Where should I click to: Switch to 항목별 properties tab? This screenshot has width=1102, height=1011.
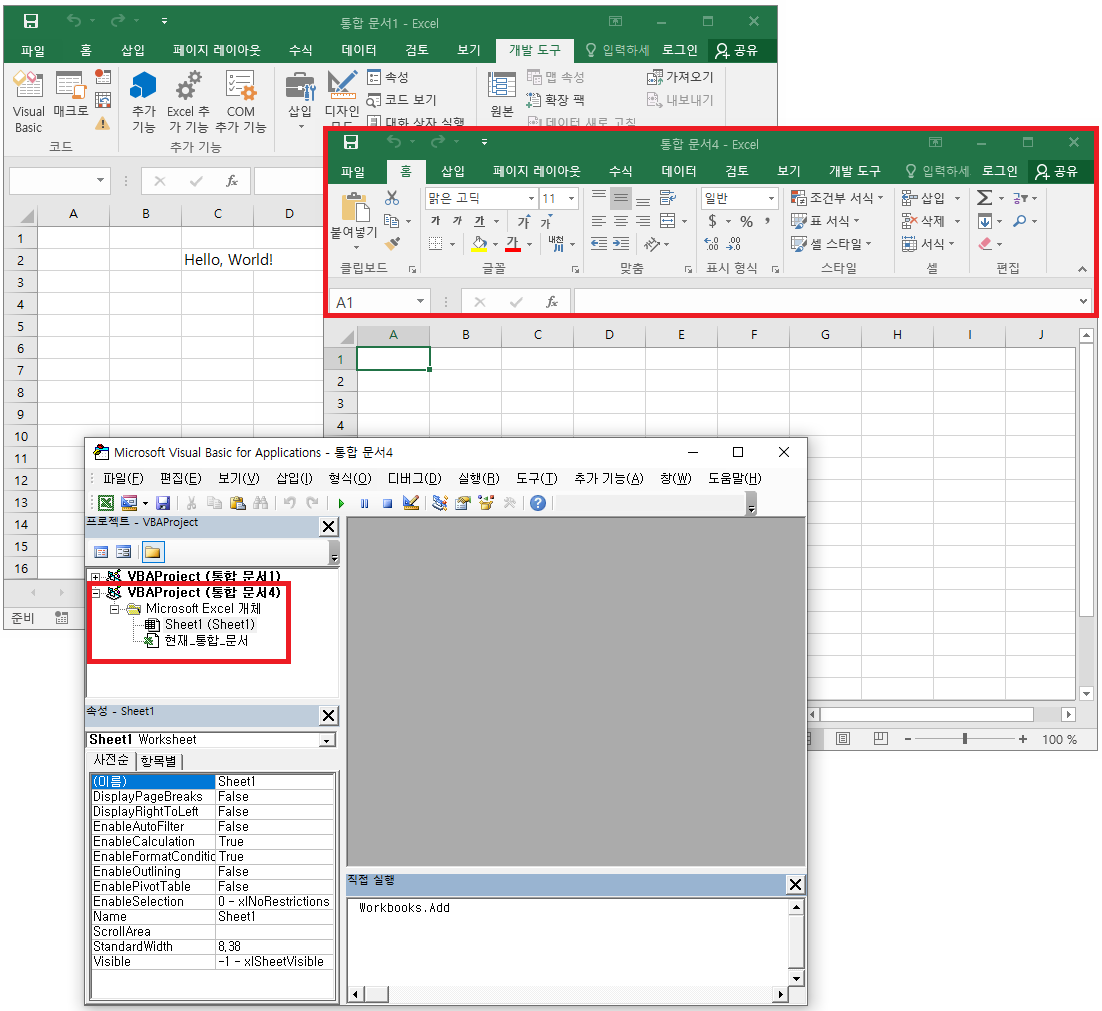pos(158,761)
